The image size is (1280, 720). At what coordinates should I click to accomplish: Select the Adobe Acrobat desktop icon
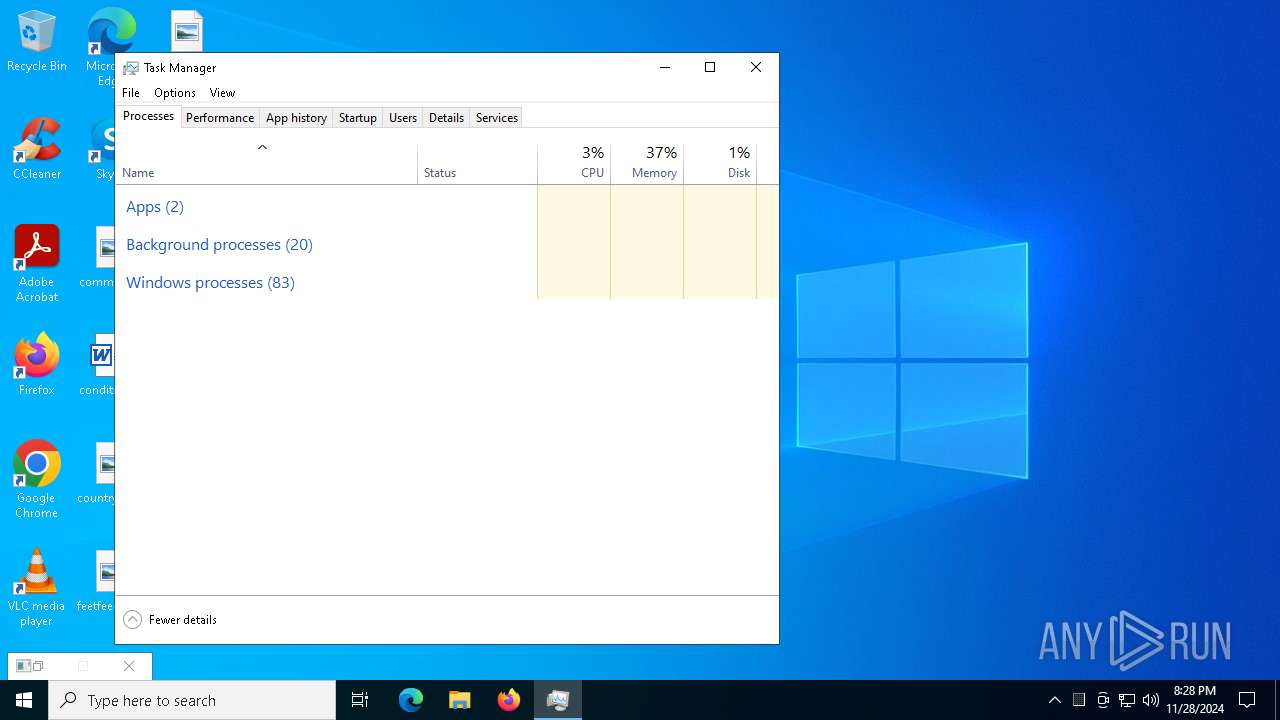click(x=37, y=263)
